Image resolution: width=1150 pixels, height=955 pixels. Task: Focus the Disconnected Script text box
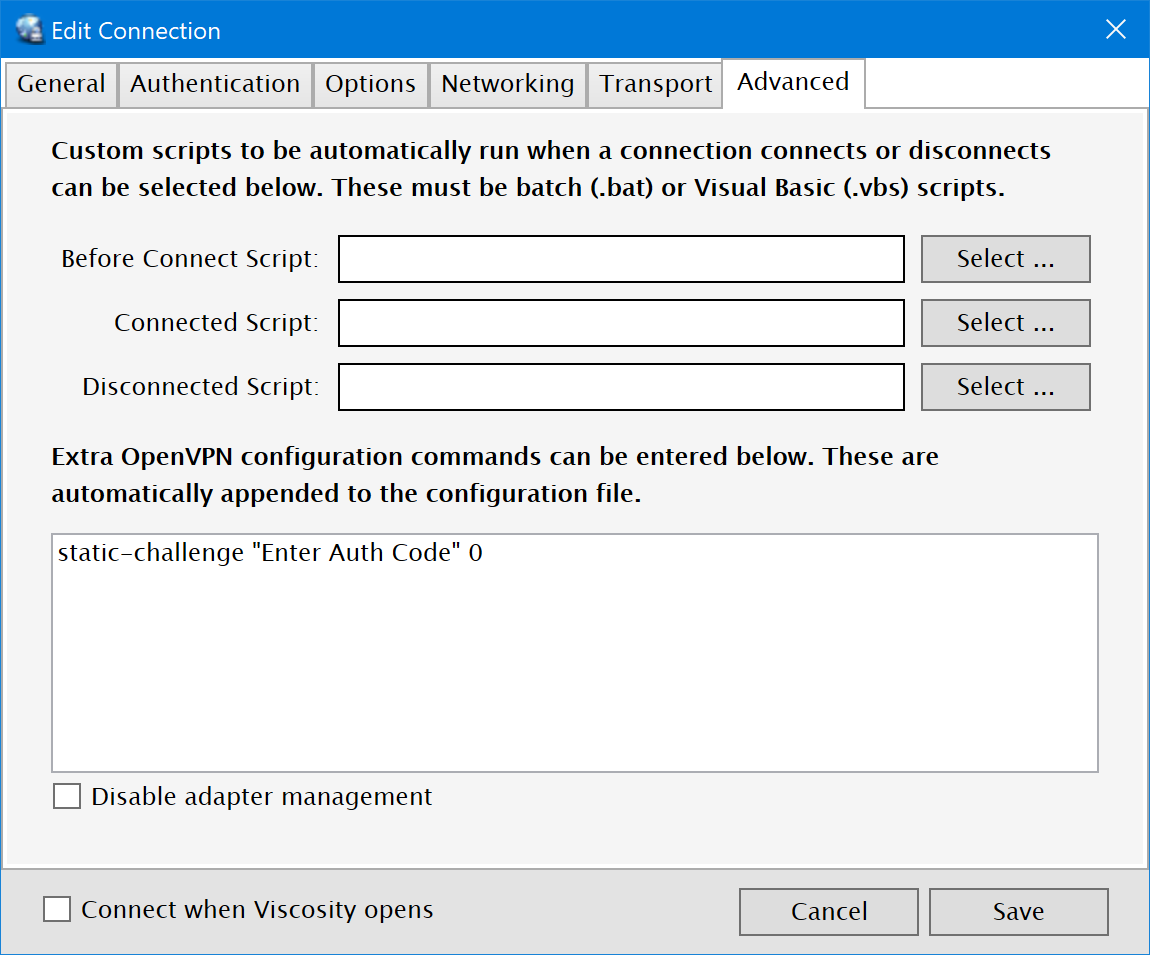click(621, 387)
